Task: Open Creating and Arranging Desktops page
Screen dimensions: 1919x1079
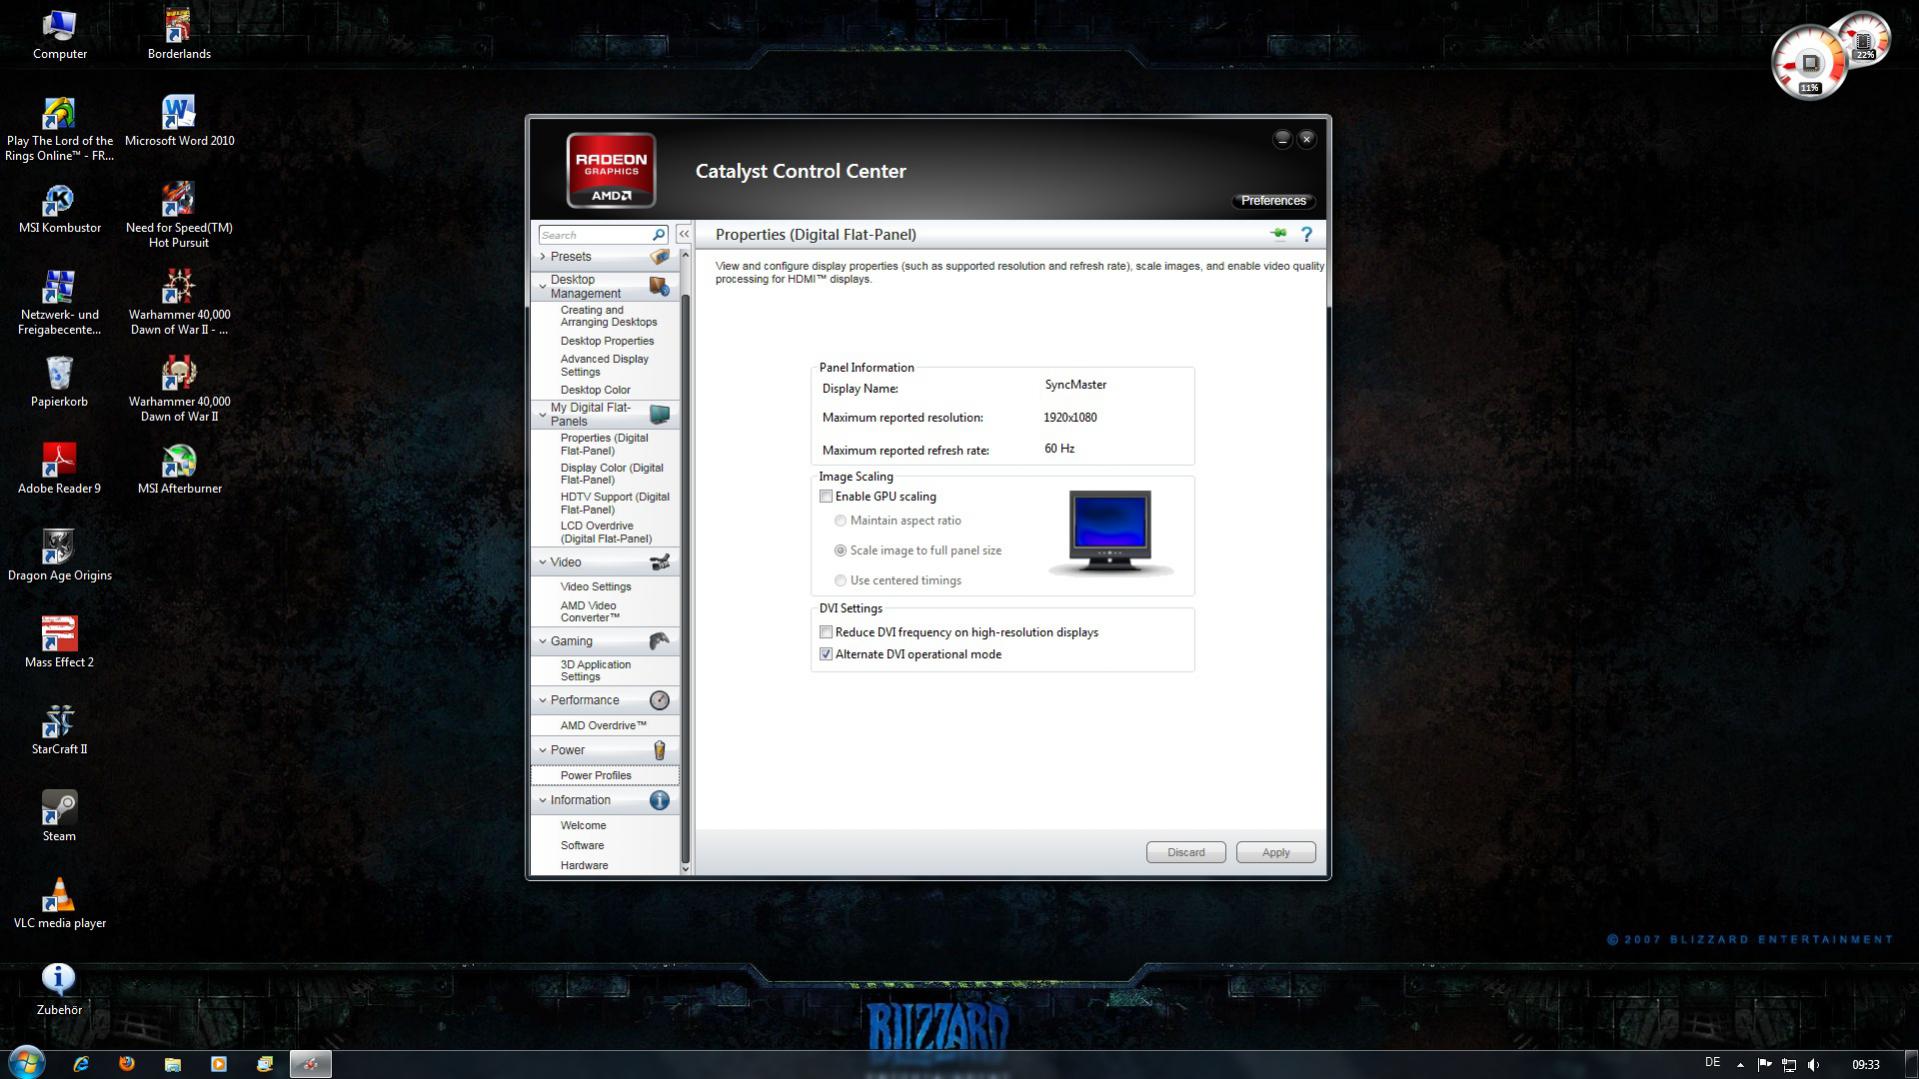Action: (608, 316)
